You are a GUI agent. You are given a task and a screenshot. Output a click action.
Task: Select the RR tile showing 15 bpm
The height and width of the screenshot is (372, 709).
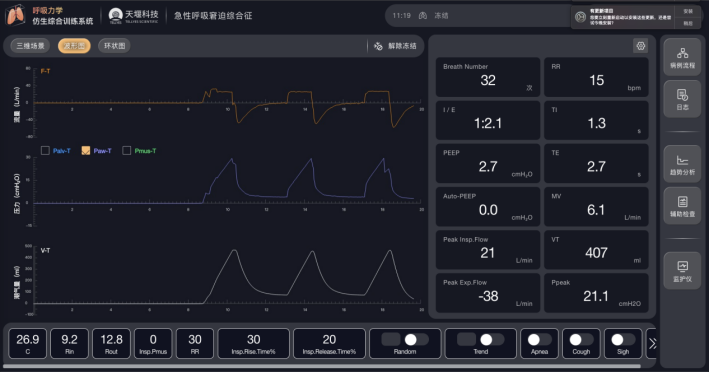(596, 77)
